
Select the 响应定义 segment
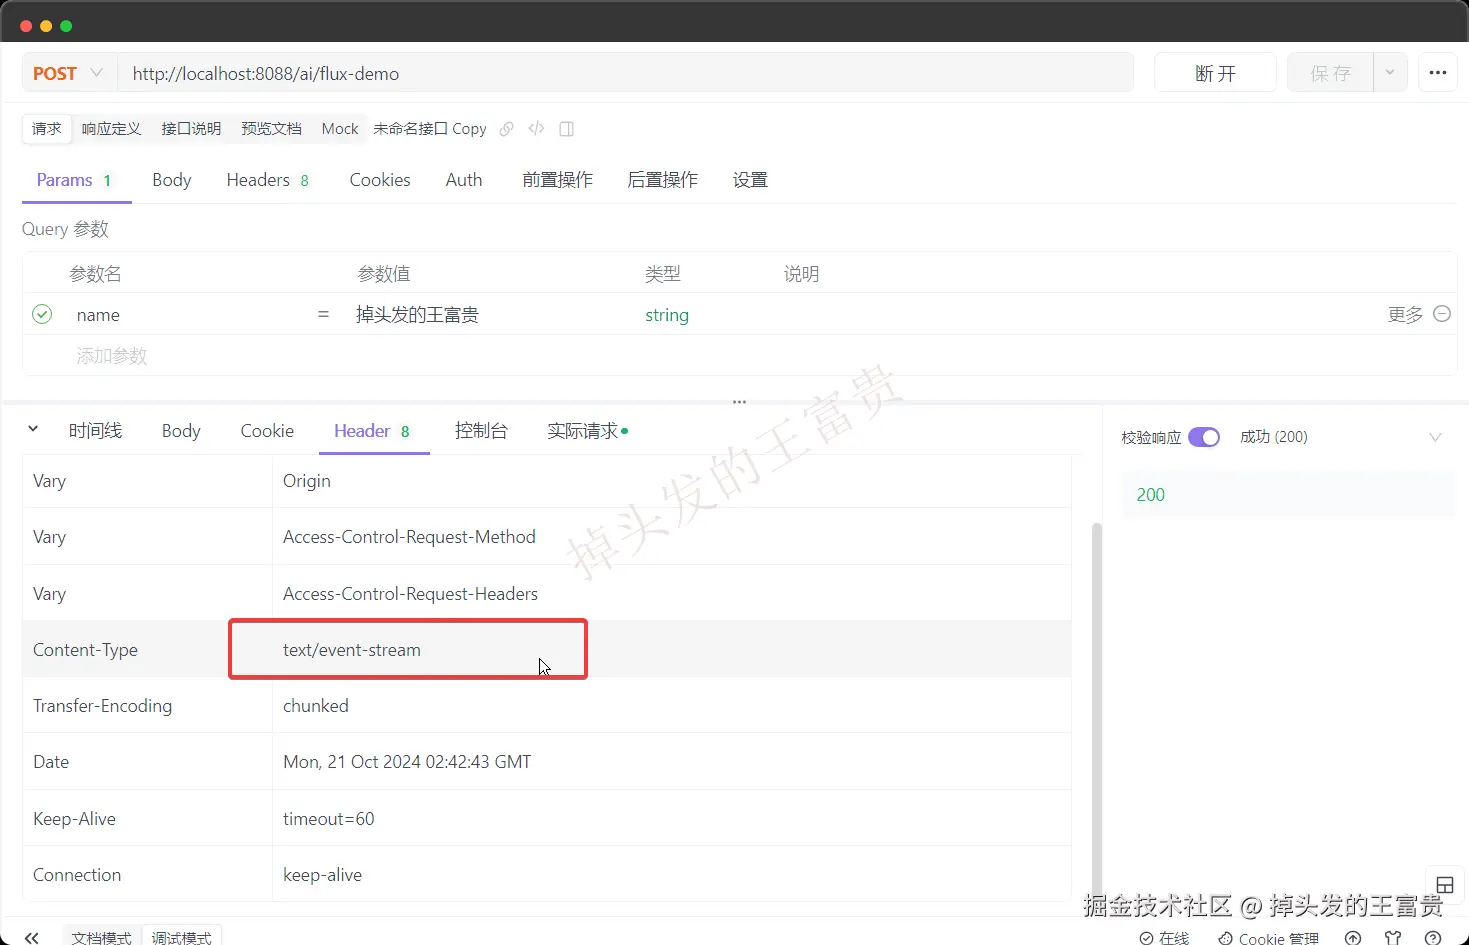point(111,129)
